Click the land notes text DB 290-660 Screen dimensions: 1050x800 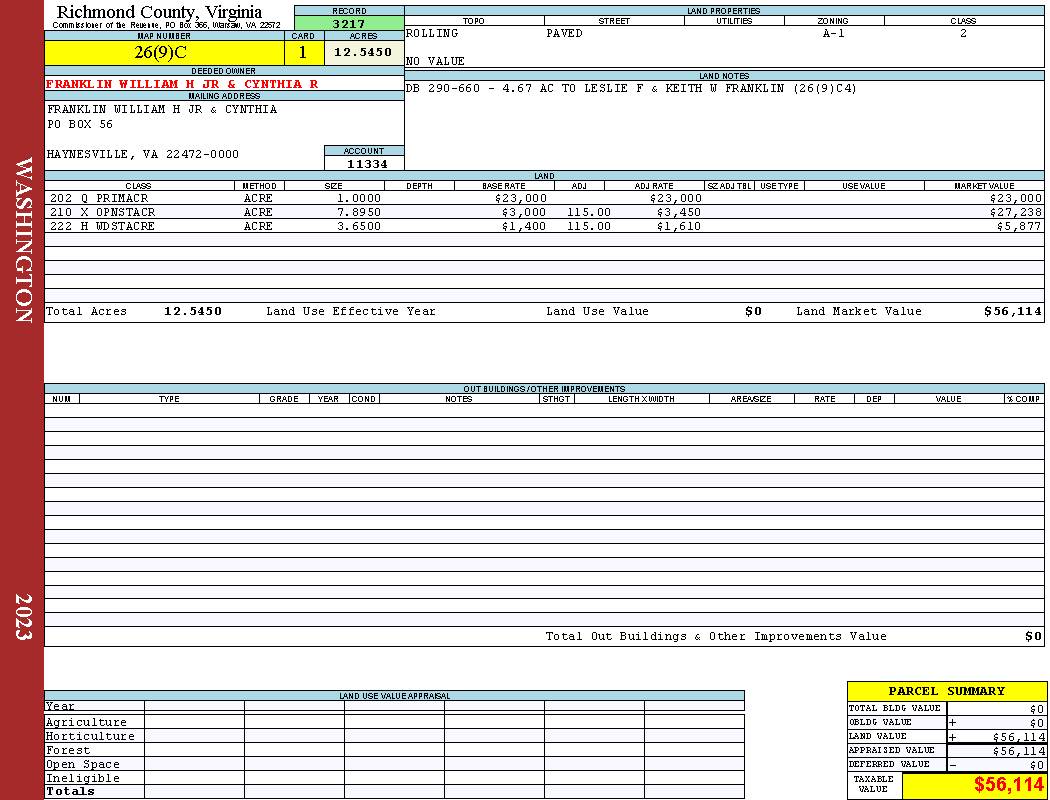click(442, 88)
